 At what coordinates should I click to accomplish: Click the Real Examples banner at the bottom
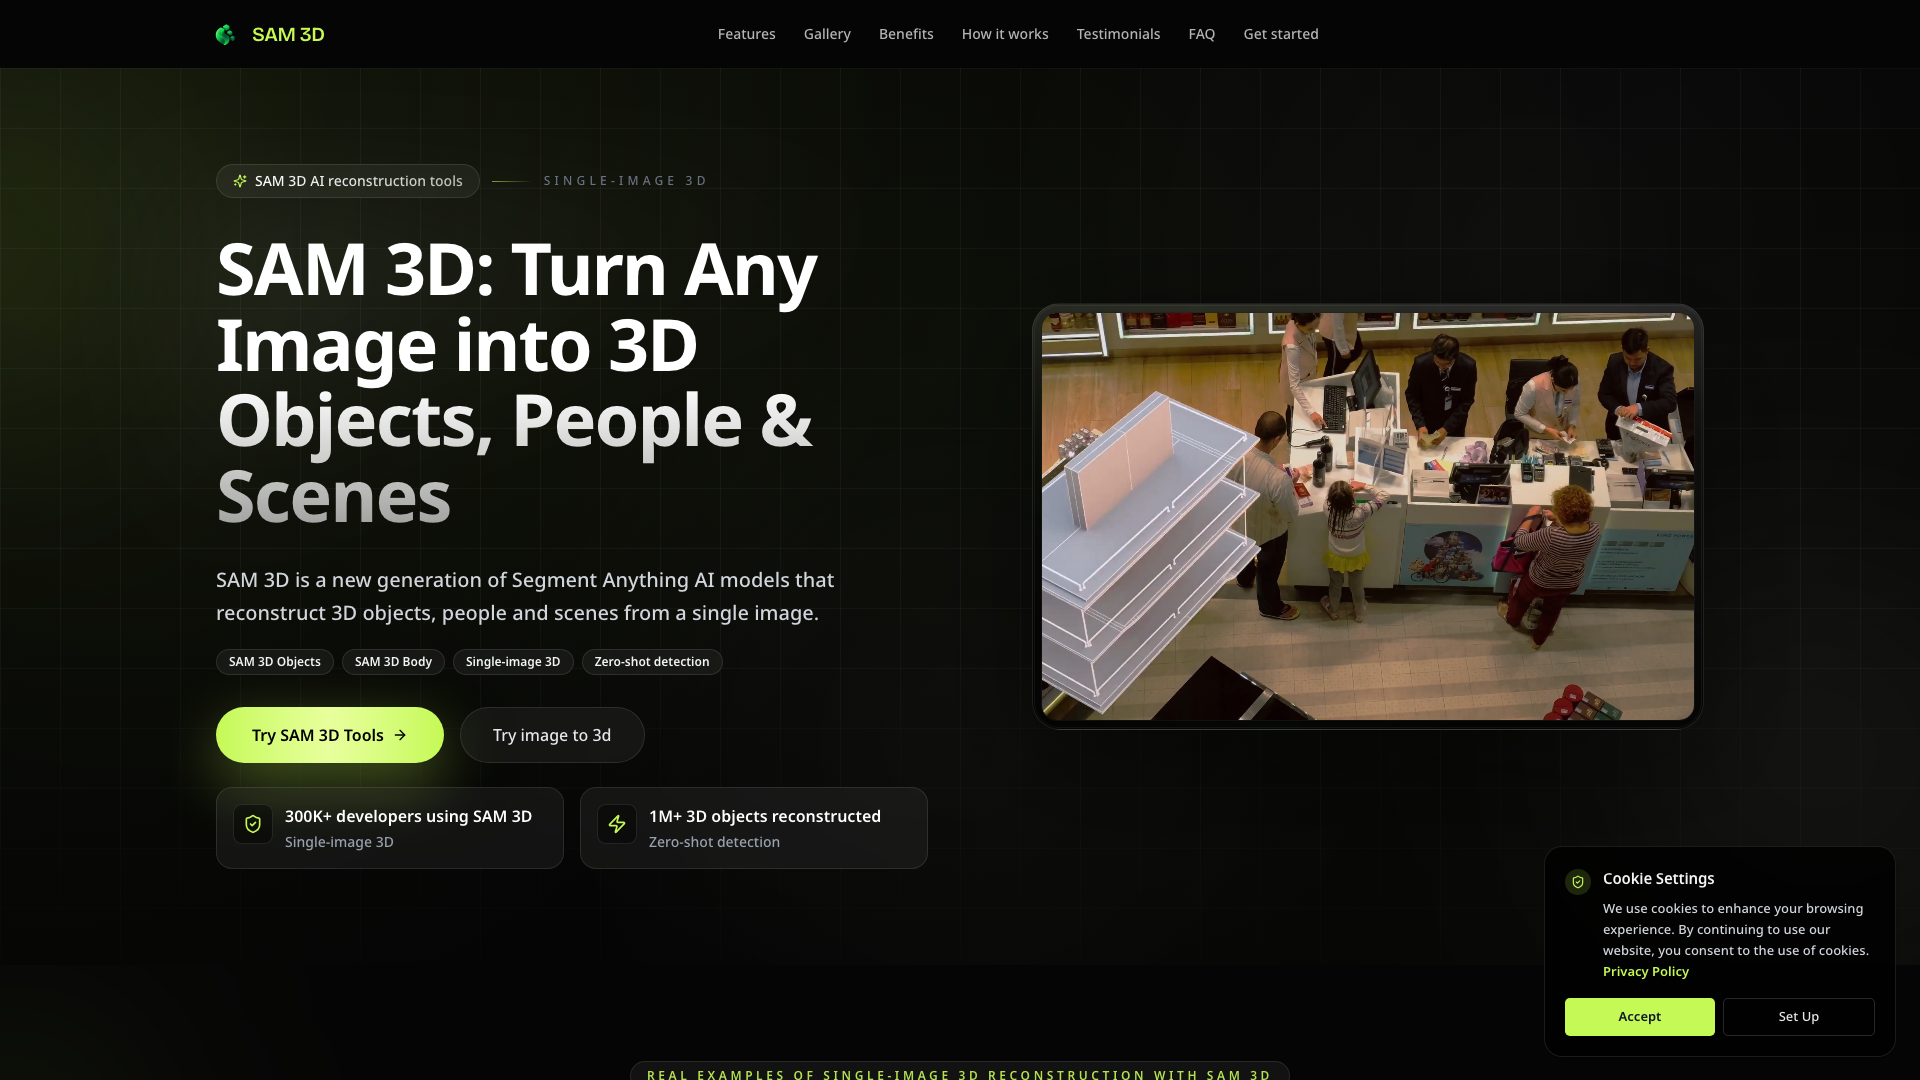click(959, 1072)
